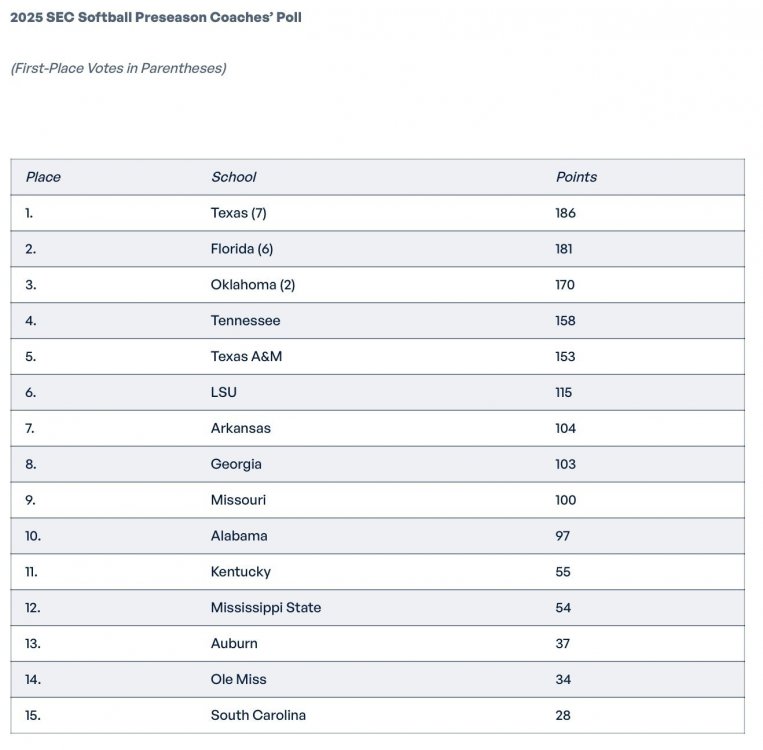The width and height of the screenshot is (763, 750).
Task: Select the Kentucky school cell
Action: point(240,572)
